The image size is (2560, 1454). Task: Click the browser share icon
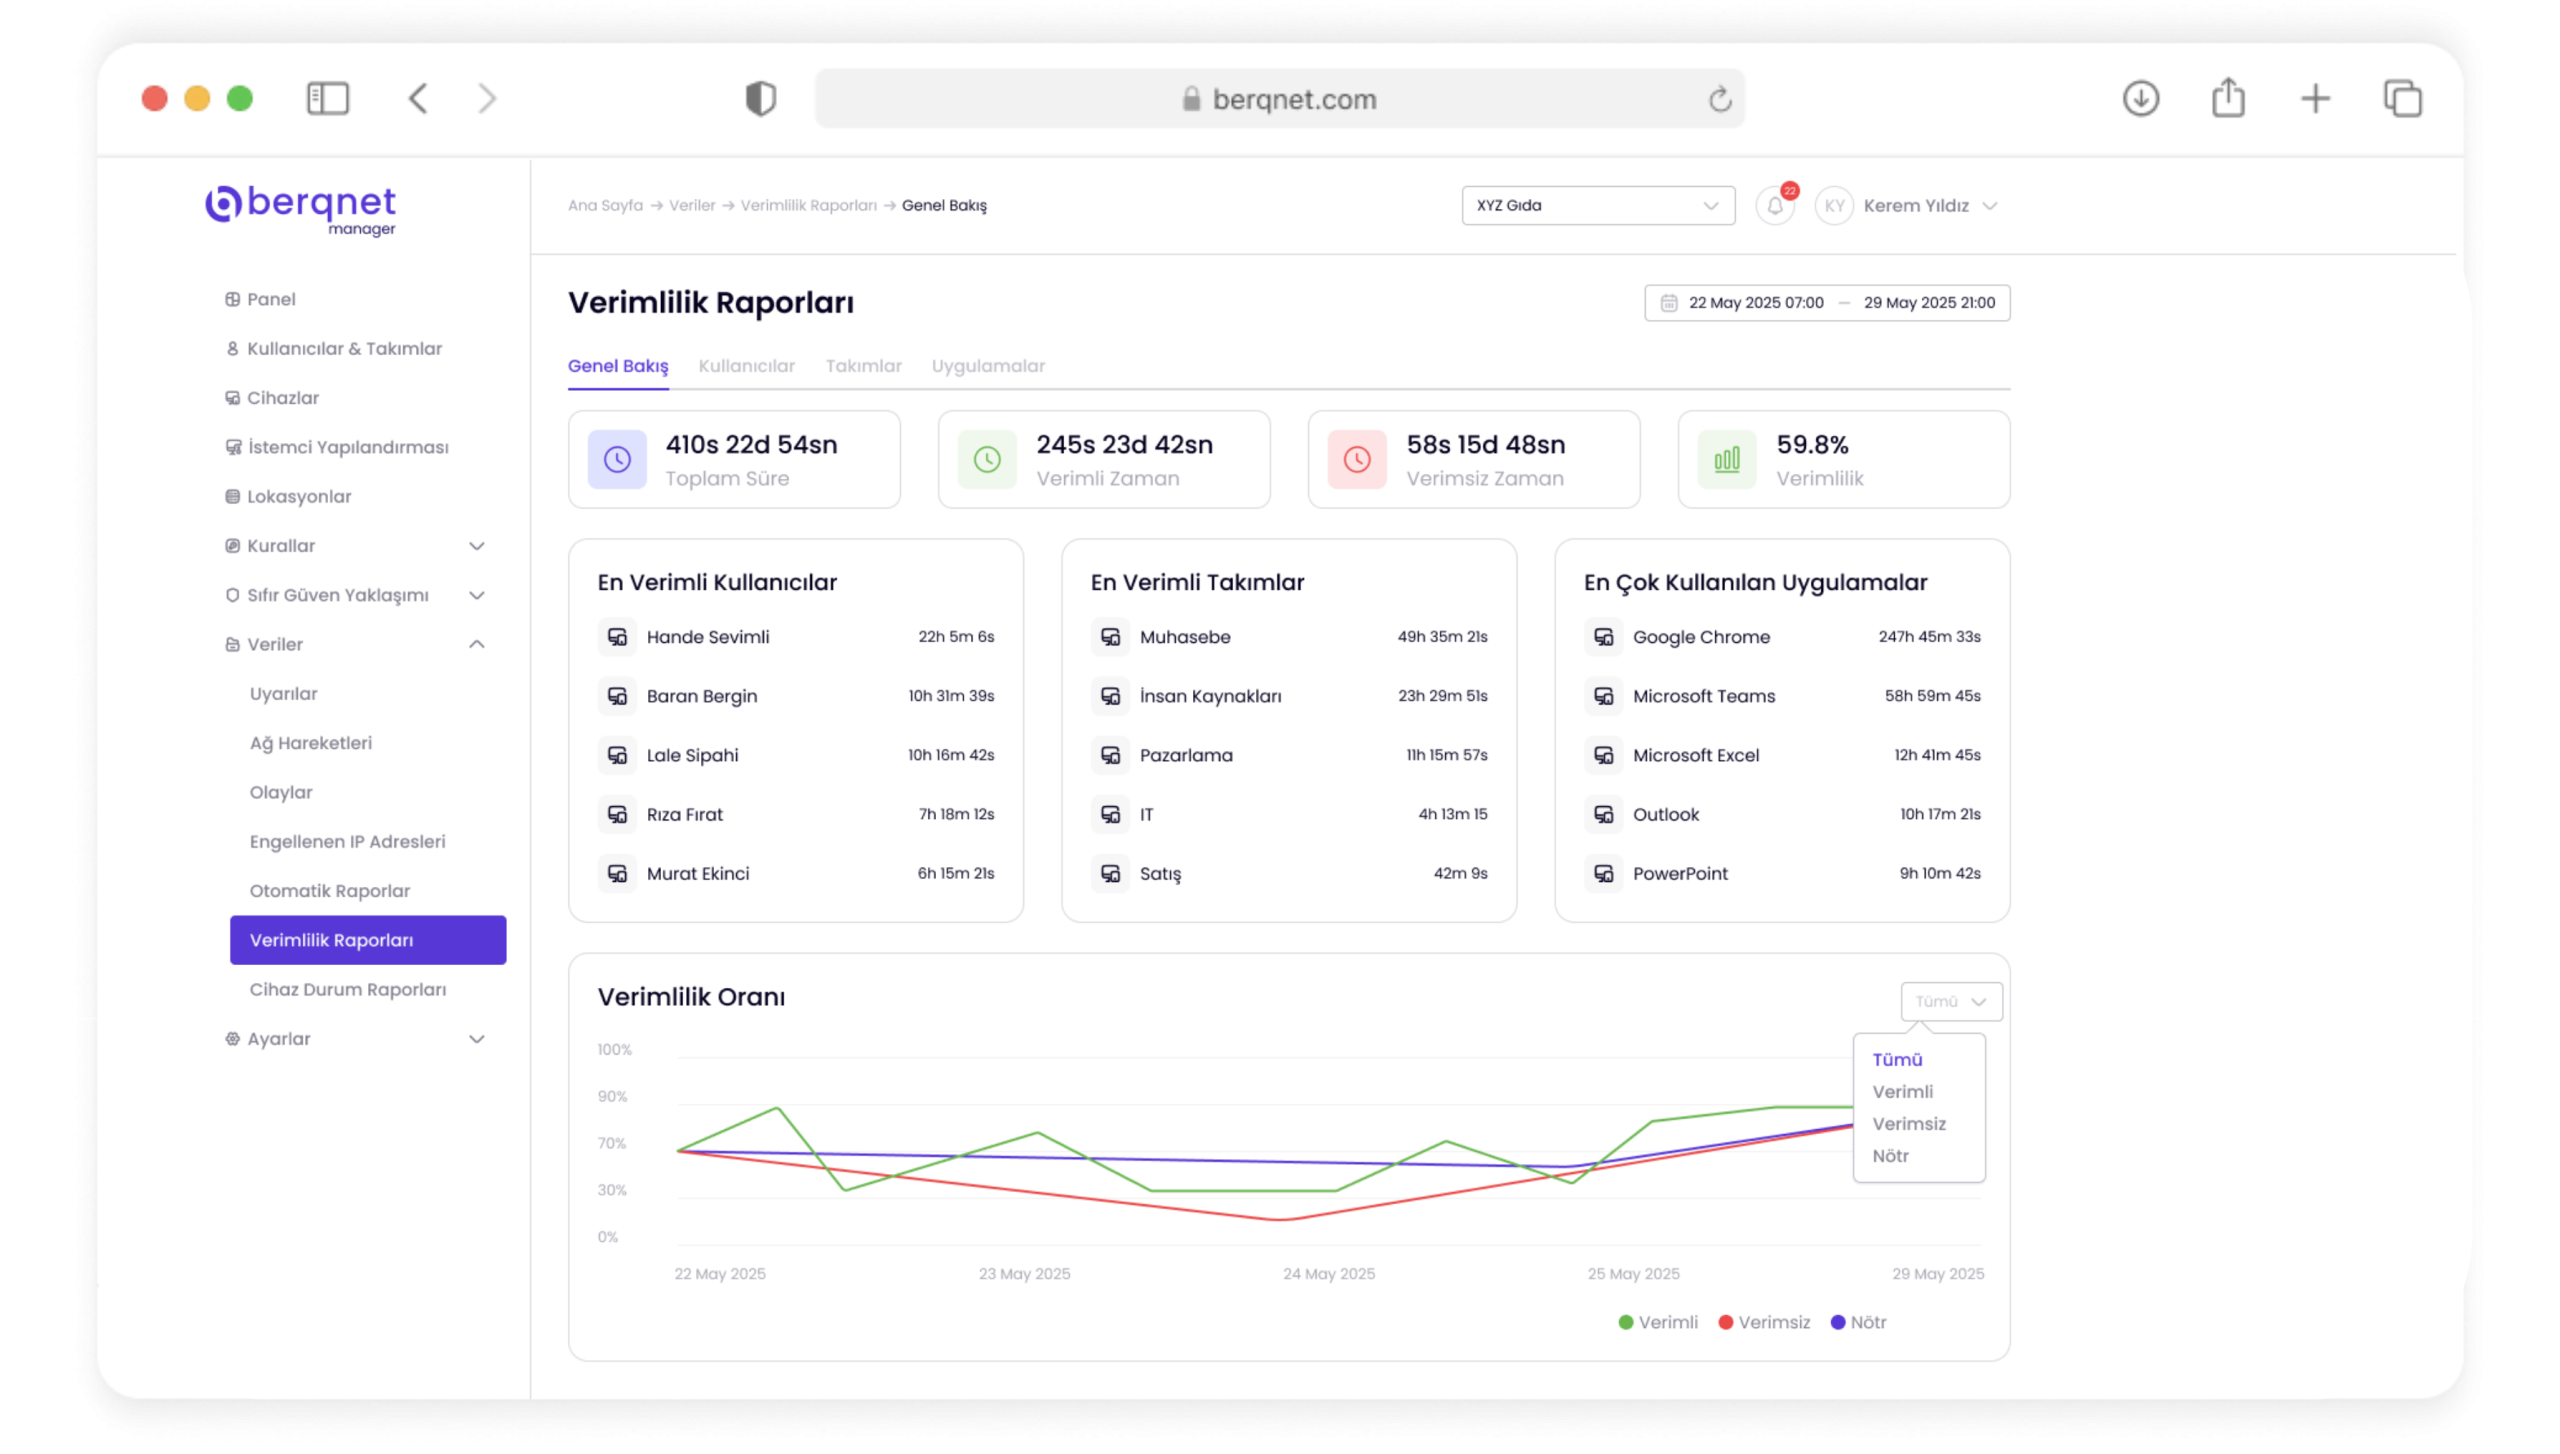tap(2228, 98)
